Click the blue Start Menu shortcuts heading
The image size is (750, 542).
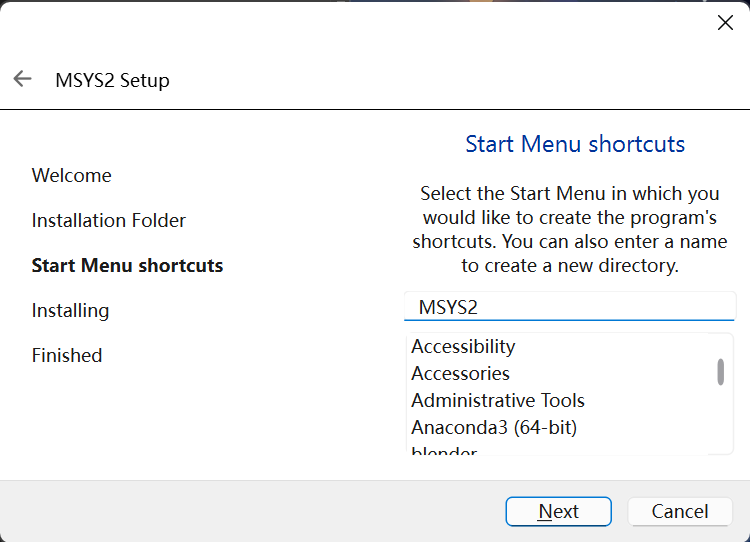tap(575, 144)
